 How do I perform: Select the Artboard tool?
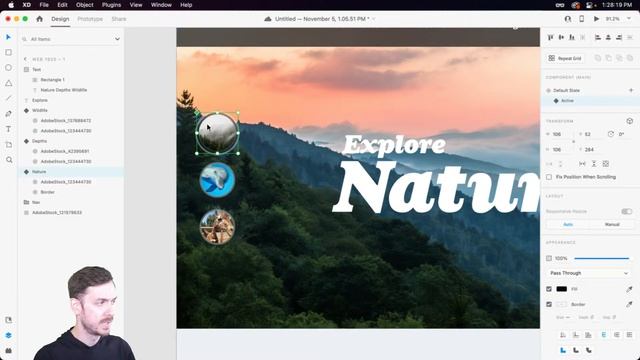pyautogui.click(x=9, y=144)
